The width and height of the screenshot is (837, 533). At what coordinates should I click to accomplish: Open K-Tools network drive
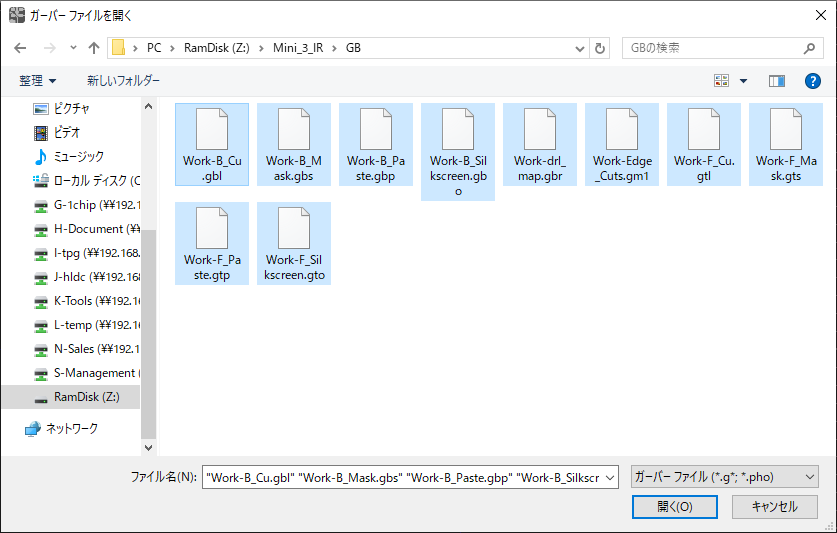pyautogui.click(x=86, y=301)
